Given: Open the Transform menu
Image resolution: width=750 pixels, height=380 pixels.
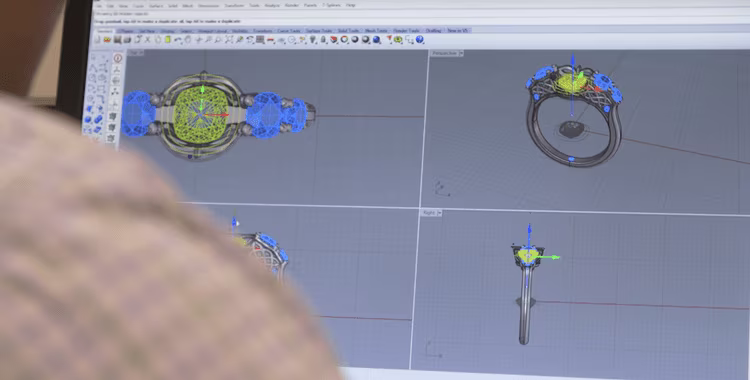Looking at the screenshot, I should (234, 6).
